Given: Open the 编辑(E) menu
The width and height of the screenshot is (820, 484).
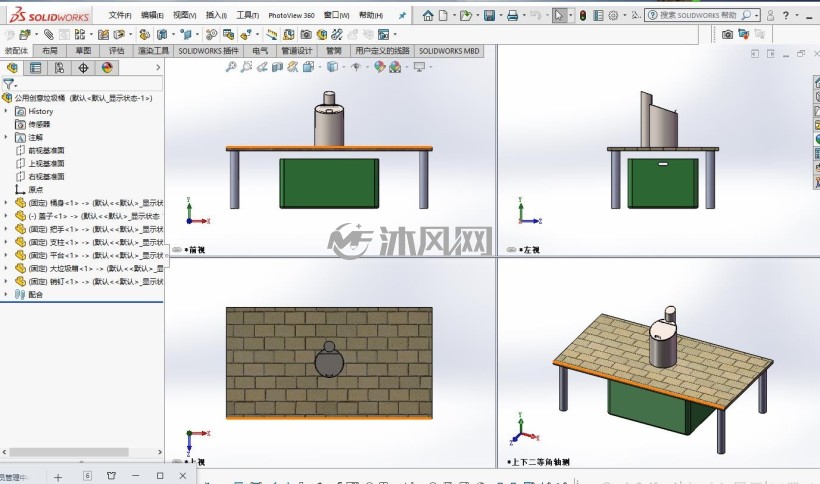Looking at the screenshot, I should tap(152, 15).
